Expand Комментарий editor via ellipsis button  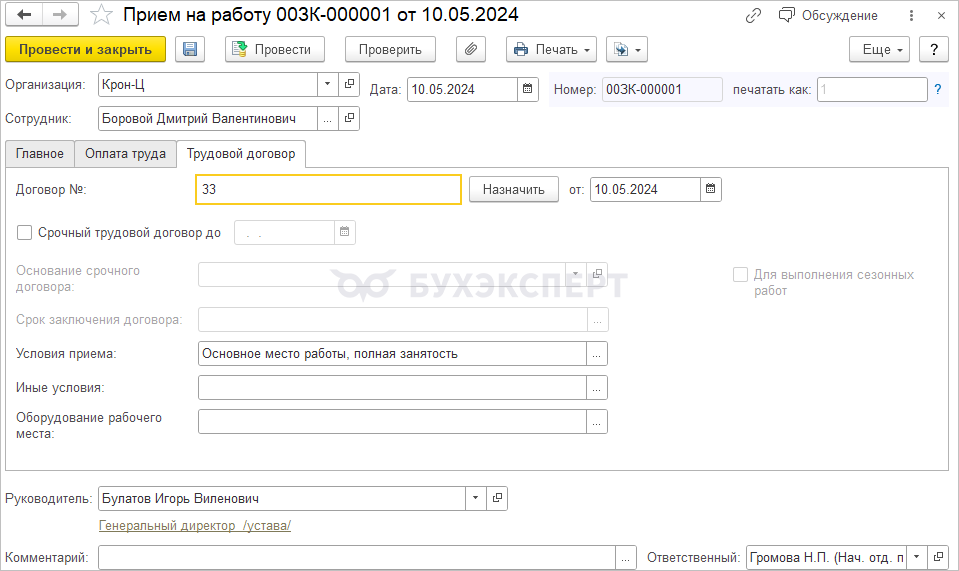[626, 558]
